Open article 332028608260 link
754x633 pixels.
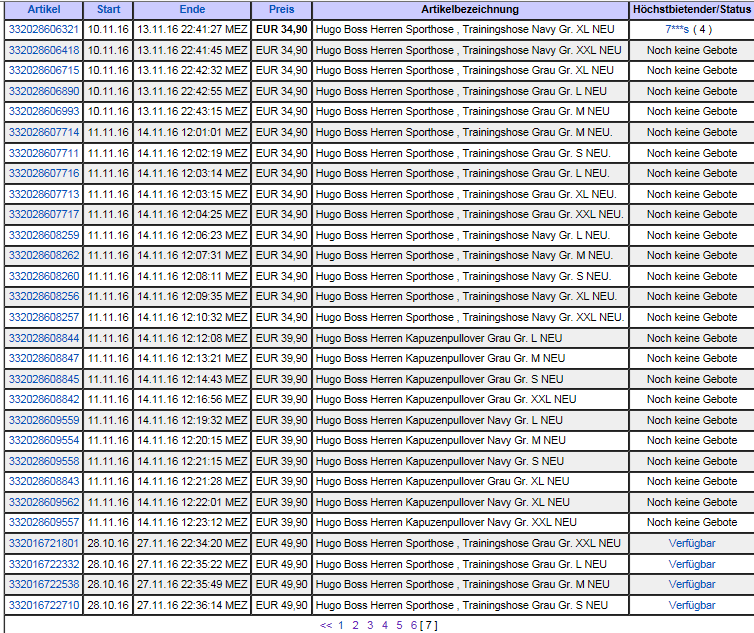tap(44, 276)
